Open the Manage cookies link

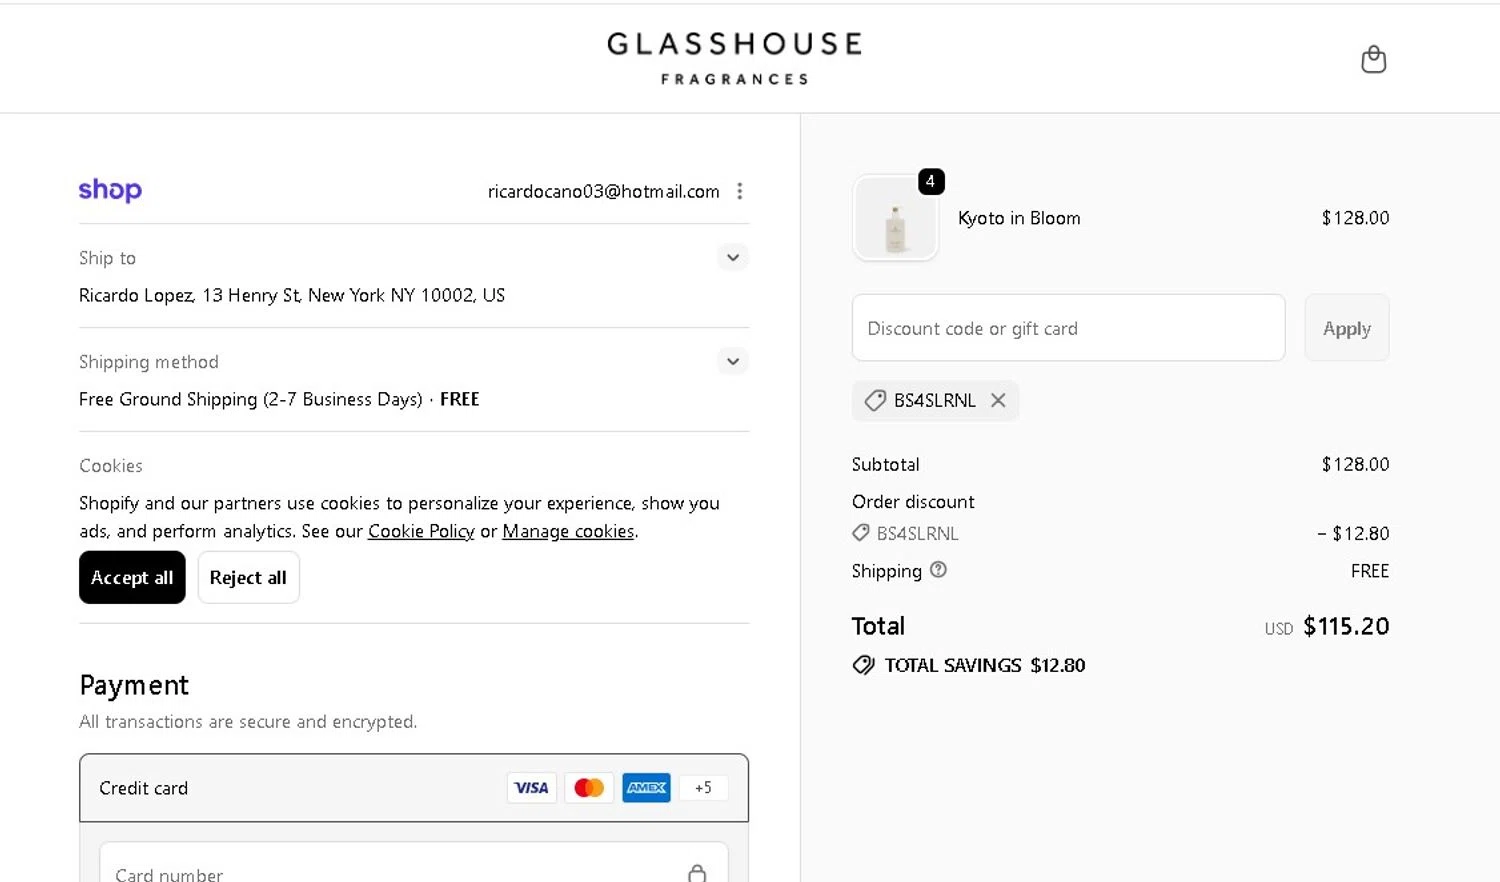568,531
